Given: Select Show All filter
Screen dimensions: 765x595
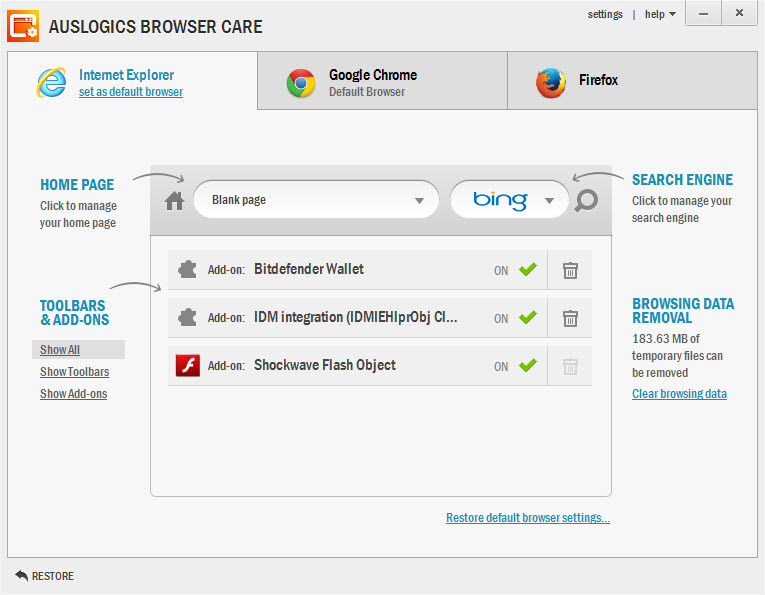Looking at the screenshot, I should 60,350.
